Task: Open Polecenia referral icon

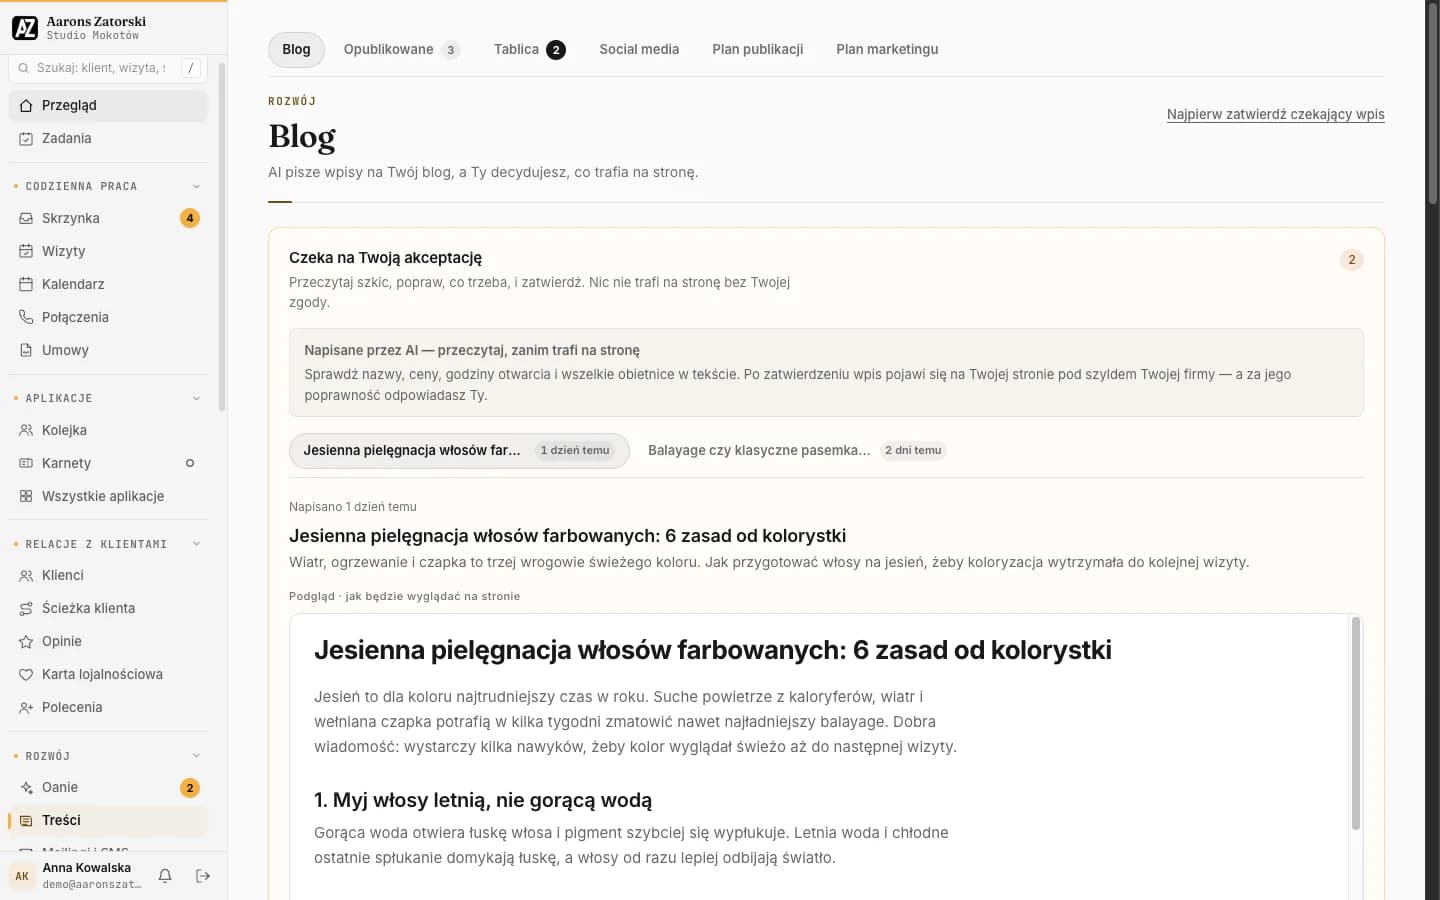Action: [x=26, y=707]
